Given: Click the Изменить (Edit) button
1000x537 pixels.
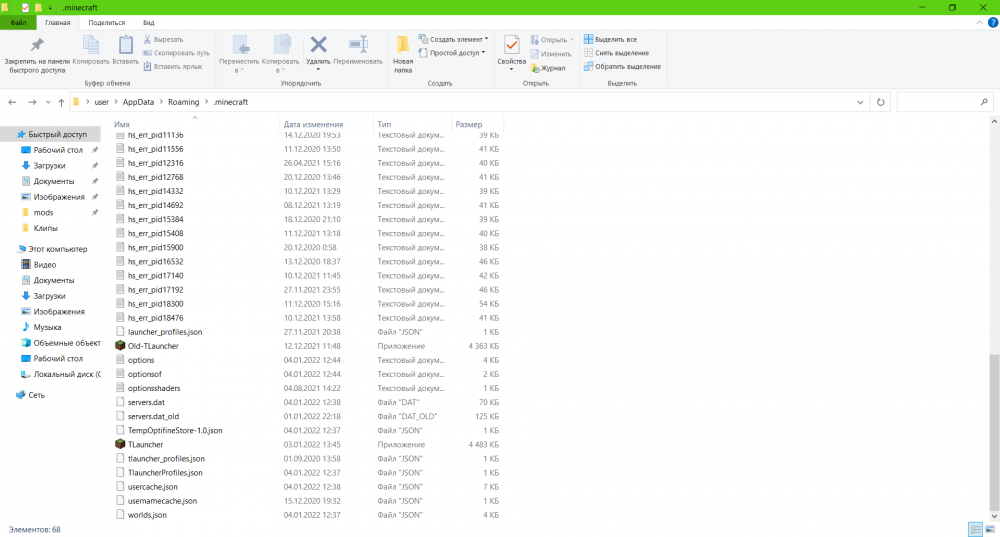Looking at the screenshot, I should 550,54.
